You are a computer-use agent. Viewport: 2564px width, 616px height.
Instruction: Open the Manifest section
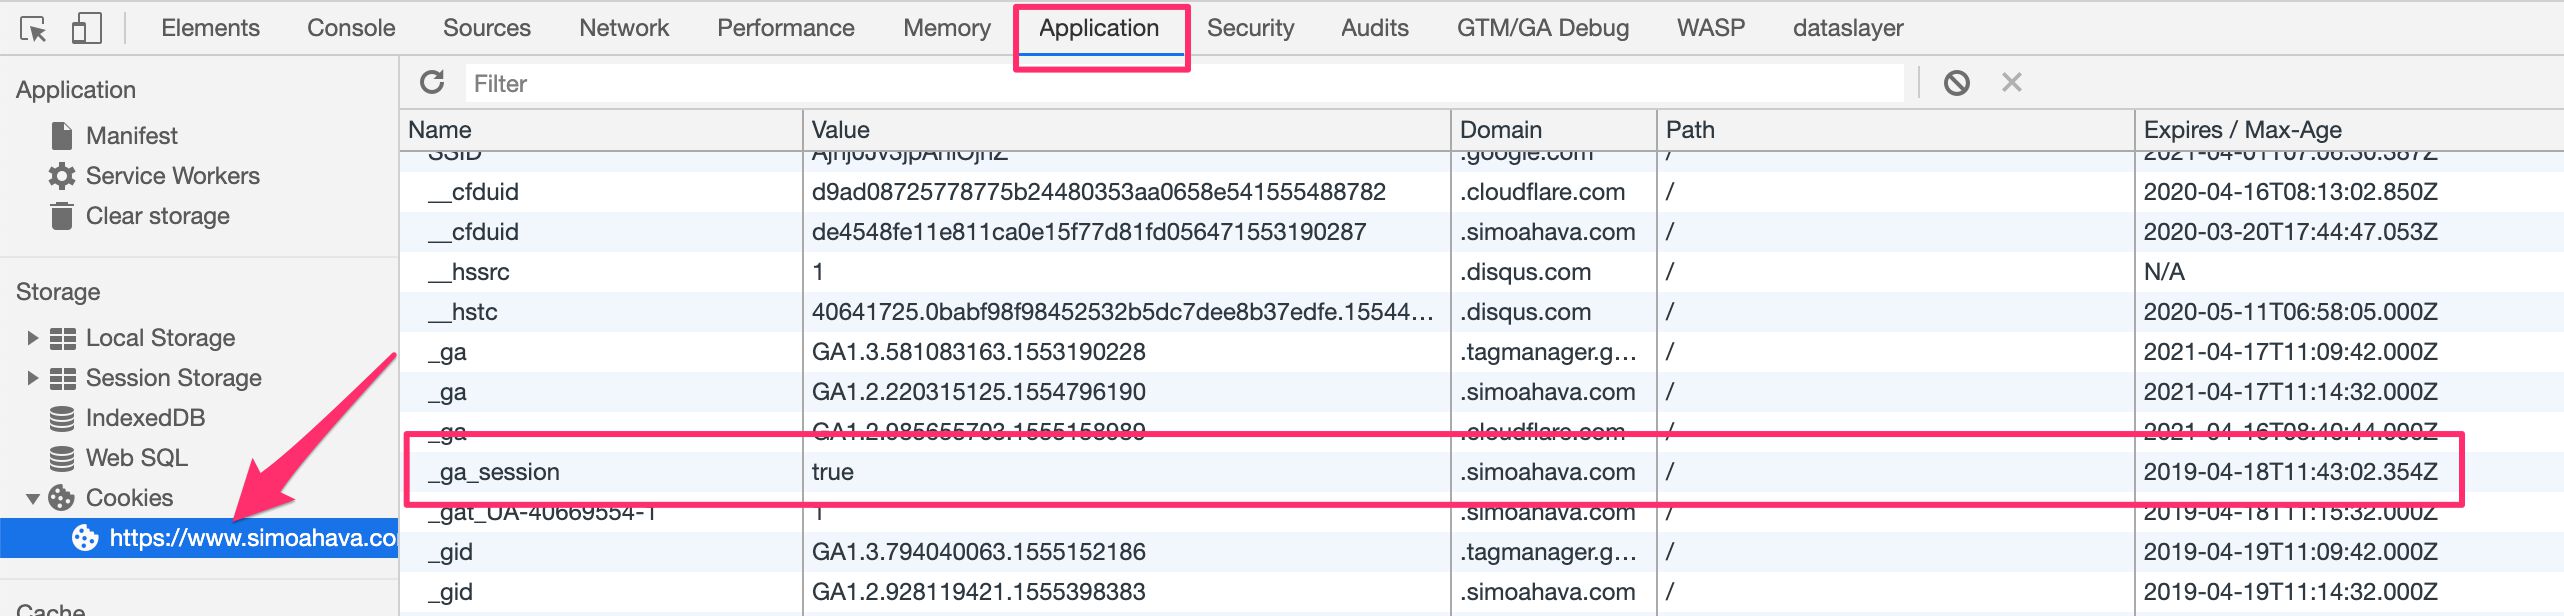[x=131, y=135]
